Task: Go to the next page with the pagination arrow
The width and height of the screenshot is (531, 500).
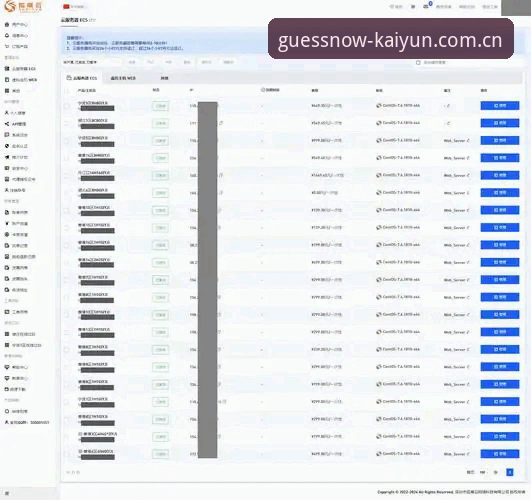Action: point(496,472)
